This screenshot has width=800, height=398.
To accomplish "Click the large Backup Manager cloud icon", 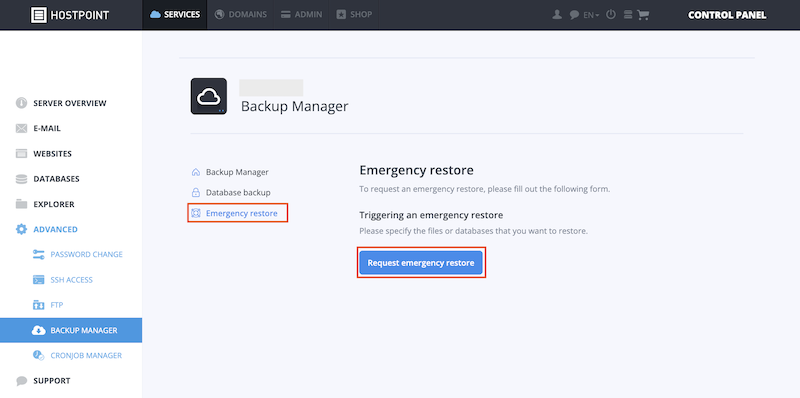I will point(209,96).
